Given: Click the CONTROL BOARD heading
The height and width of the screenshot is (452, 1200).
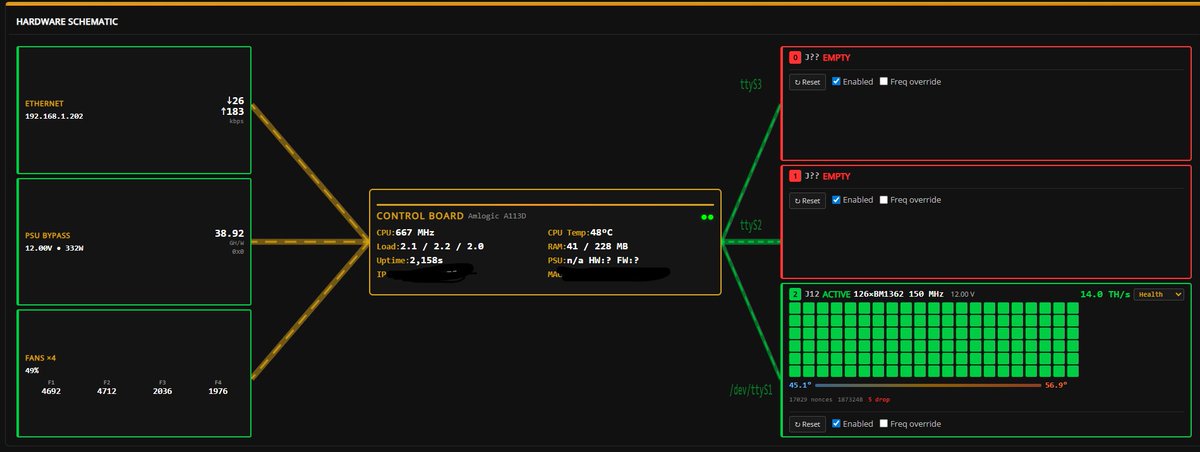Looking at the screenshot, I should [x=420, y=216].
